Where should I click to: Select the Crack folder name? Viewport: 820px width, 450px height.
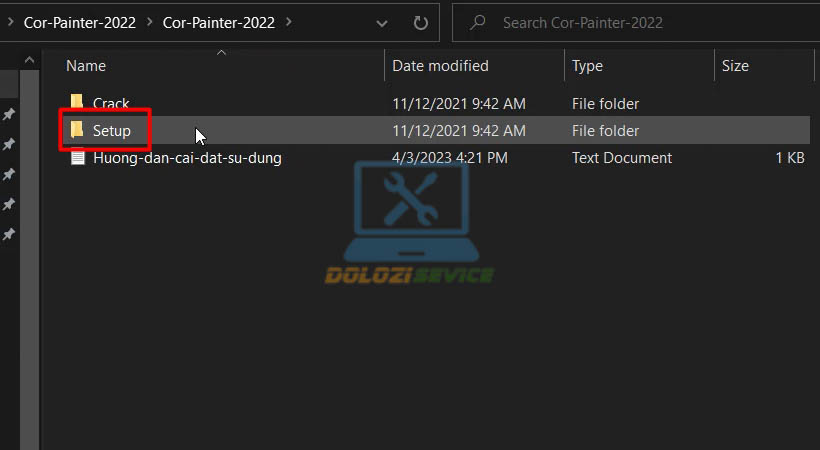point(111,103)
